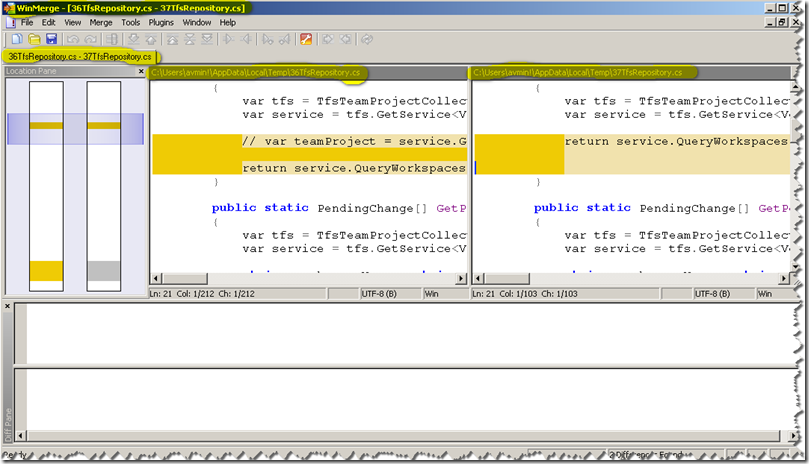Click left pane 'UTF-8 (B)' status cell
This screenshot has width=809, height=464.
pos(391,294)
